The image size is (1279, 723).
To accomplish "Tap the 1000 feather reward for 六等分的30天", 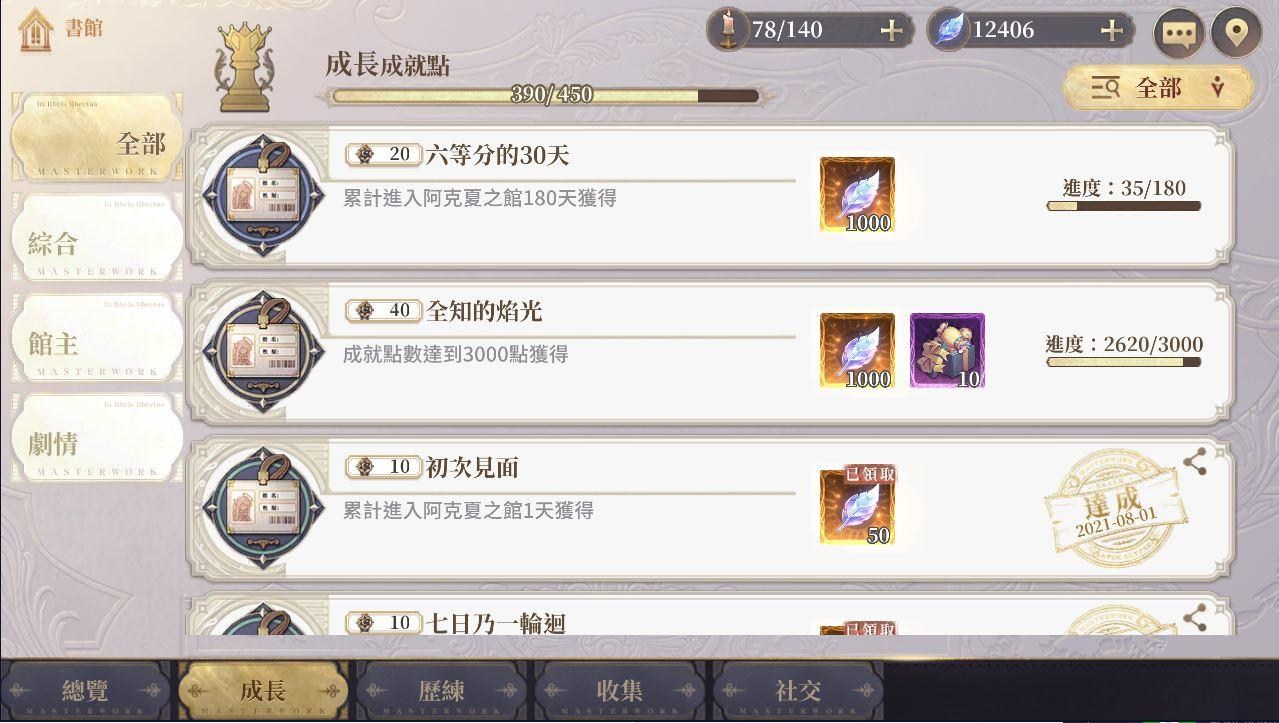I will pyautogui.click(x=857, y=195).
